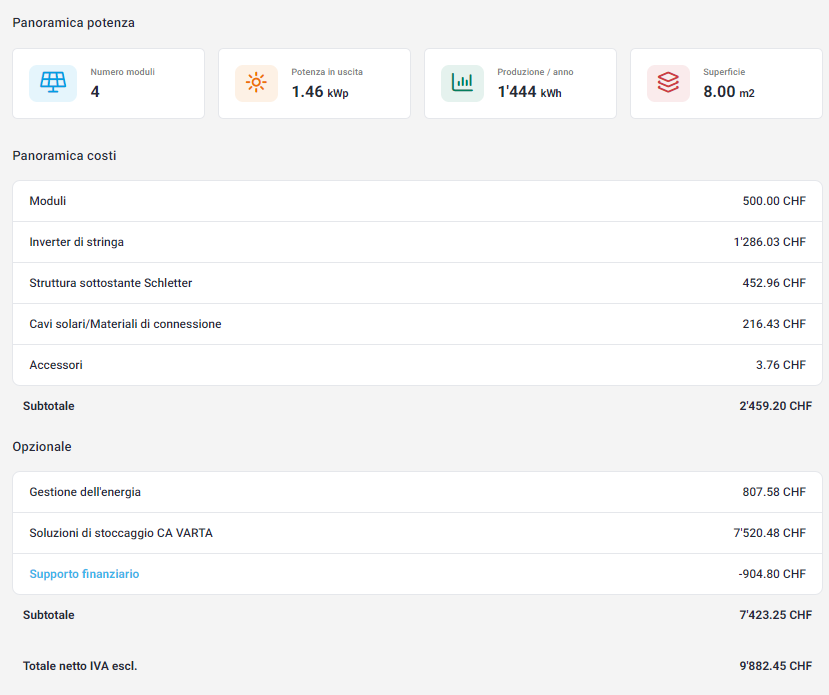Select the Gestione dell'energia optional row
This screenshot has height=695, width=829.
[x=417, y=492]
